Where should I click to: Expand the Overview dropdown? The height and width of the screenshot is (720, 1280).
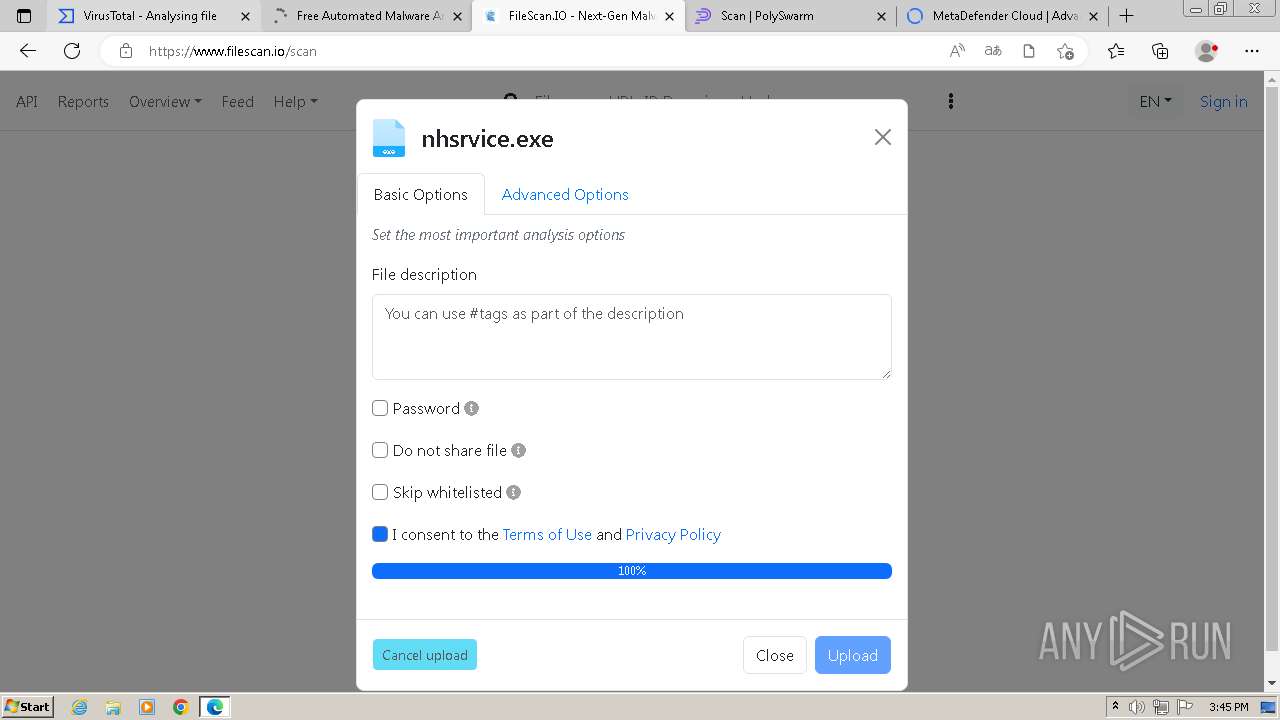(x=165, y=101)
